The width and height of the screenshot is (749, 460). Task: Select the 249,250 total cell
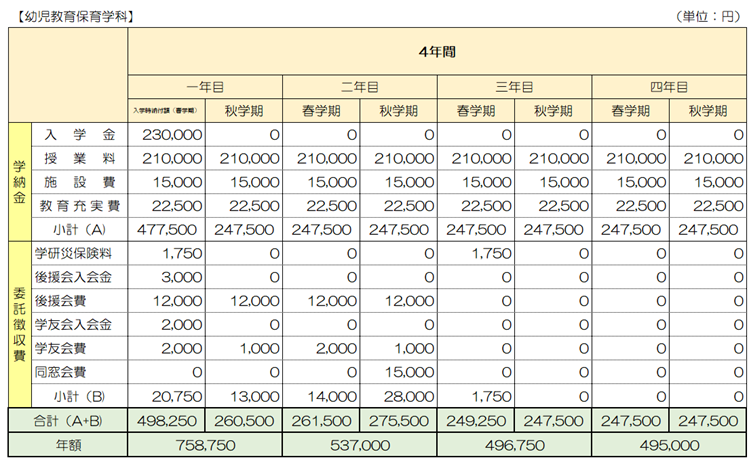click(476, 421)
